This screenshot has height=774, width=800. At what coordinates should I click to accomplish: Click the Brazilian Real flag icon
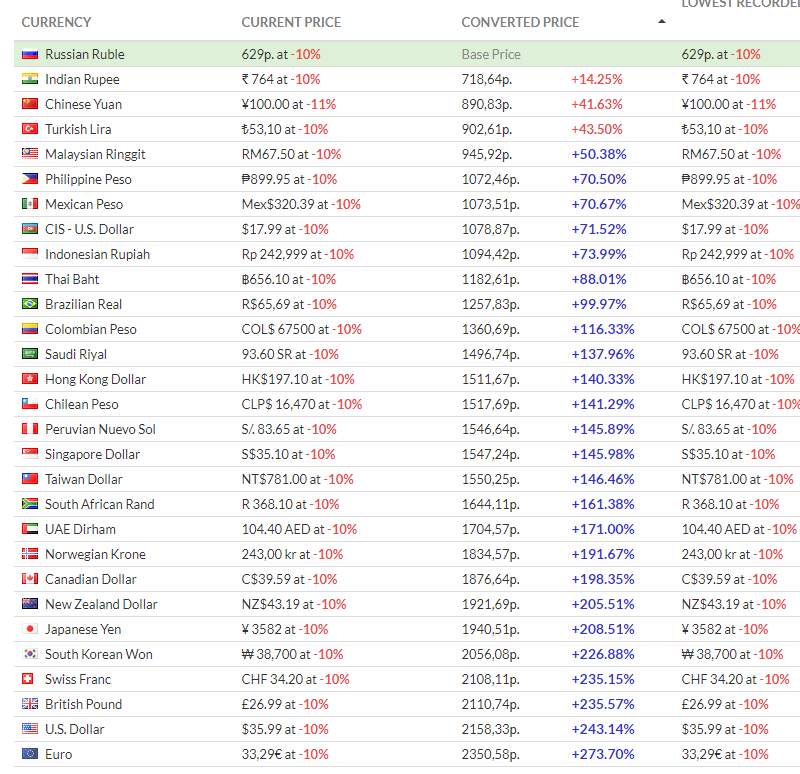click(x=29, y=304)
